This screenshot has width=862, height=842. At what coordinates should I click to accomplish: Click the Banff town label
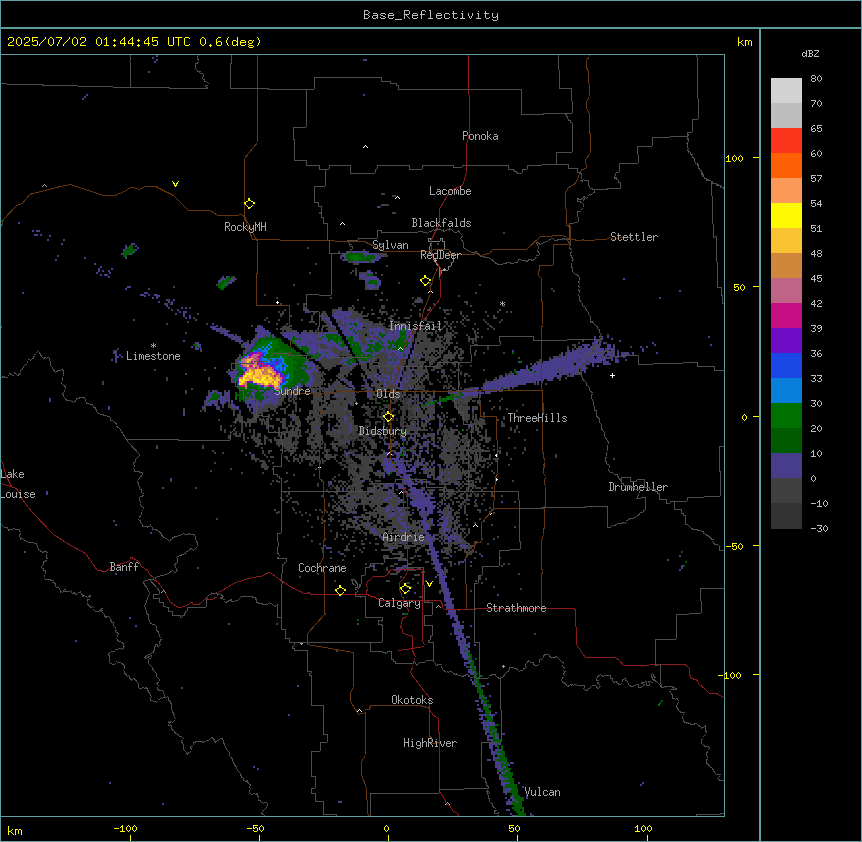pos(124,567)
